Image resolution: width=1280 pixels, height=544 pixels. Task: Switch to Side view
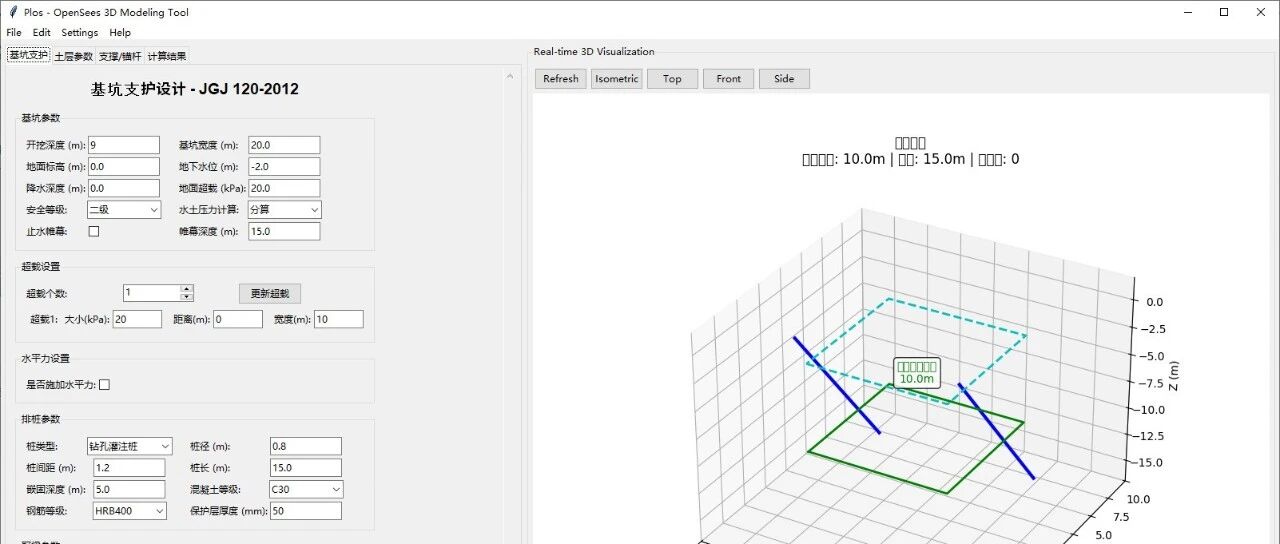click(784, 79)
